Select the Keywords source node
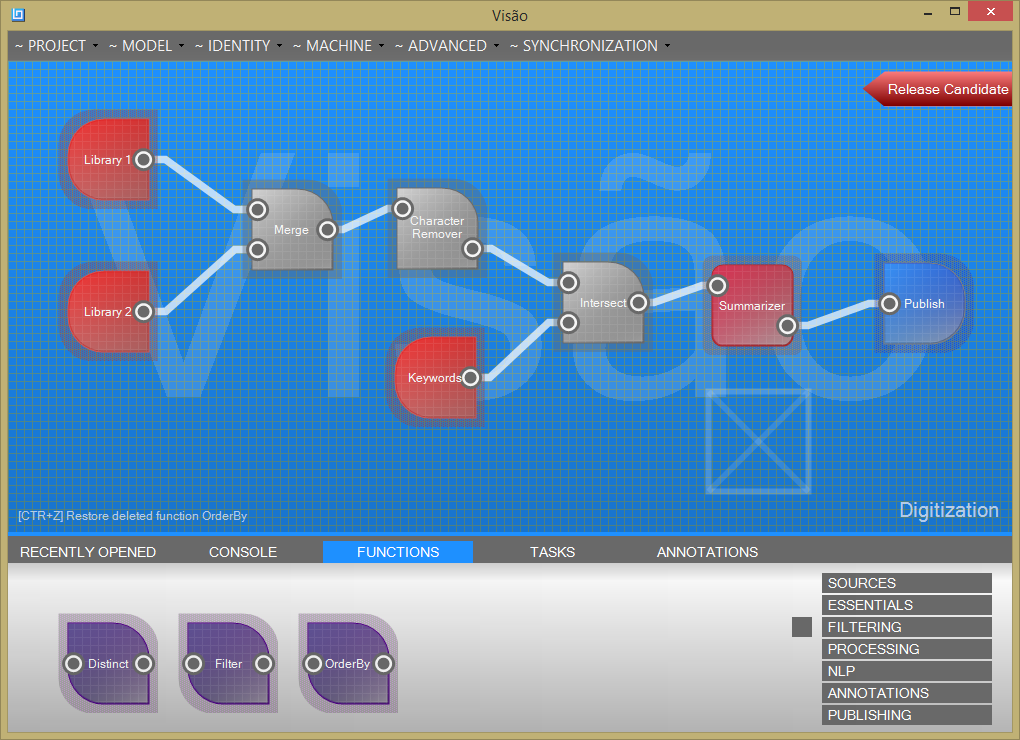The height and width of the screenshot is (740, 1020). [435, 377]
